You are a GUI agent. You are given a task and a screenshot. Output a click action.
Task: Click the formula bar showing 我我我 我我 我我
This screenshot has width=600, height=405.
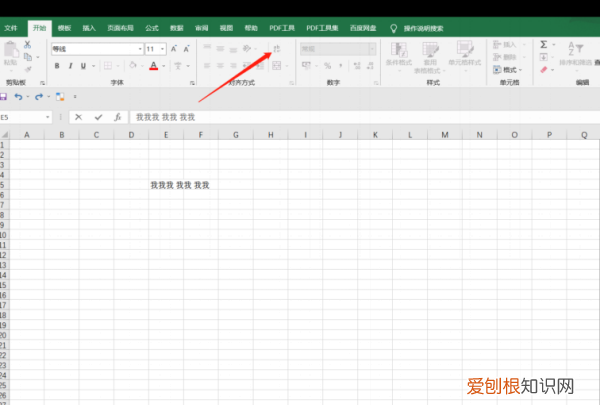[364, 117]
